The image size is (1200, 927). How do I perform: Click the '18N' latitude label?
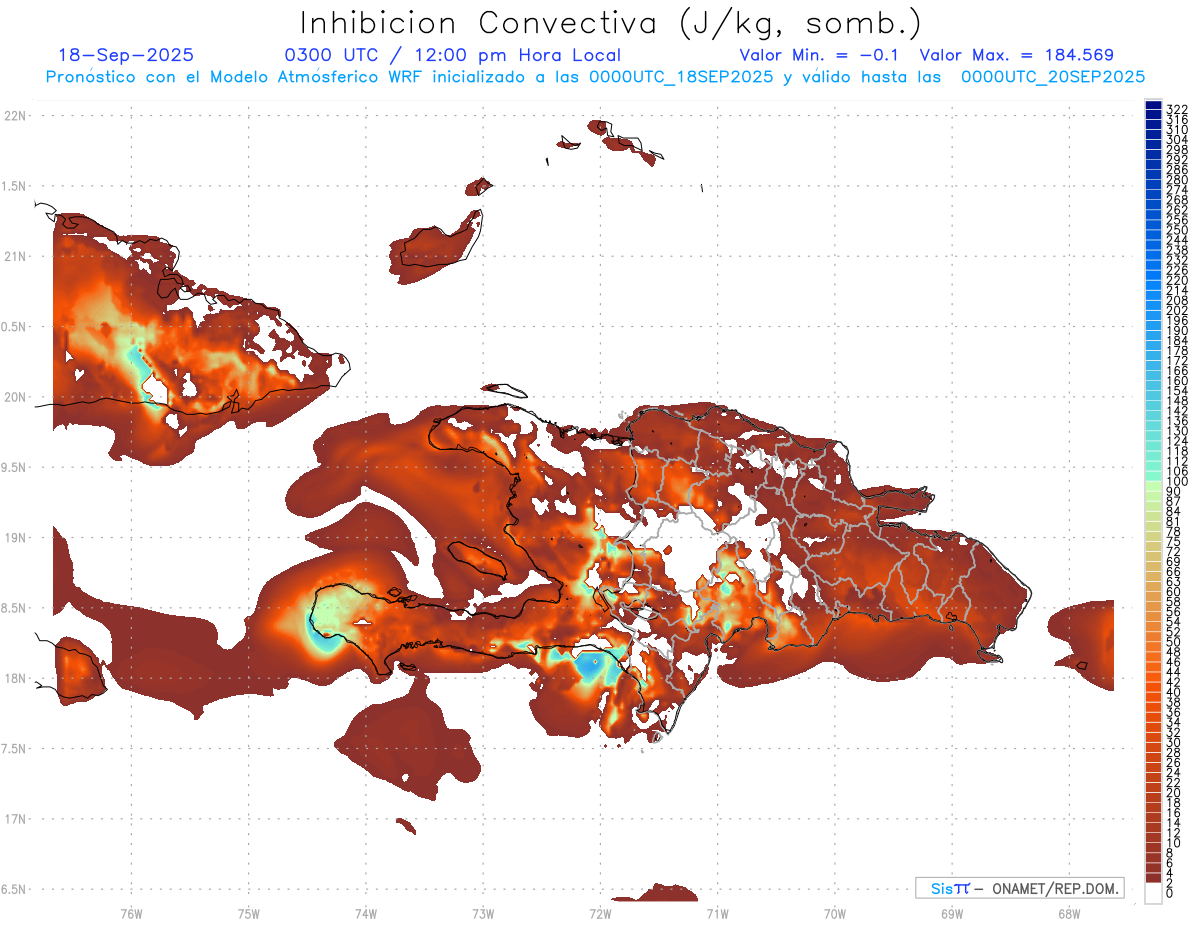[x=14, y=678]
